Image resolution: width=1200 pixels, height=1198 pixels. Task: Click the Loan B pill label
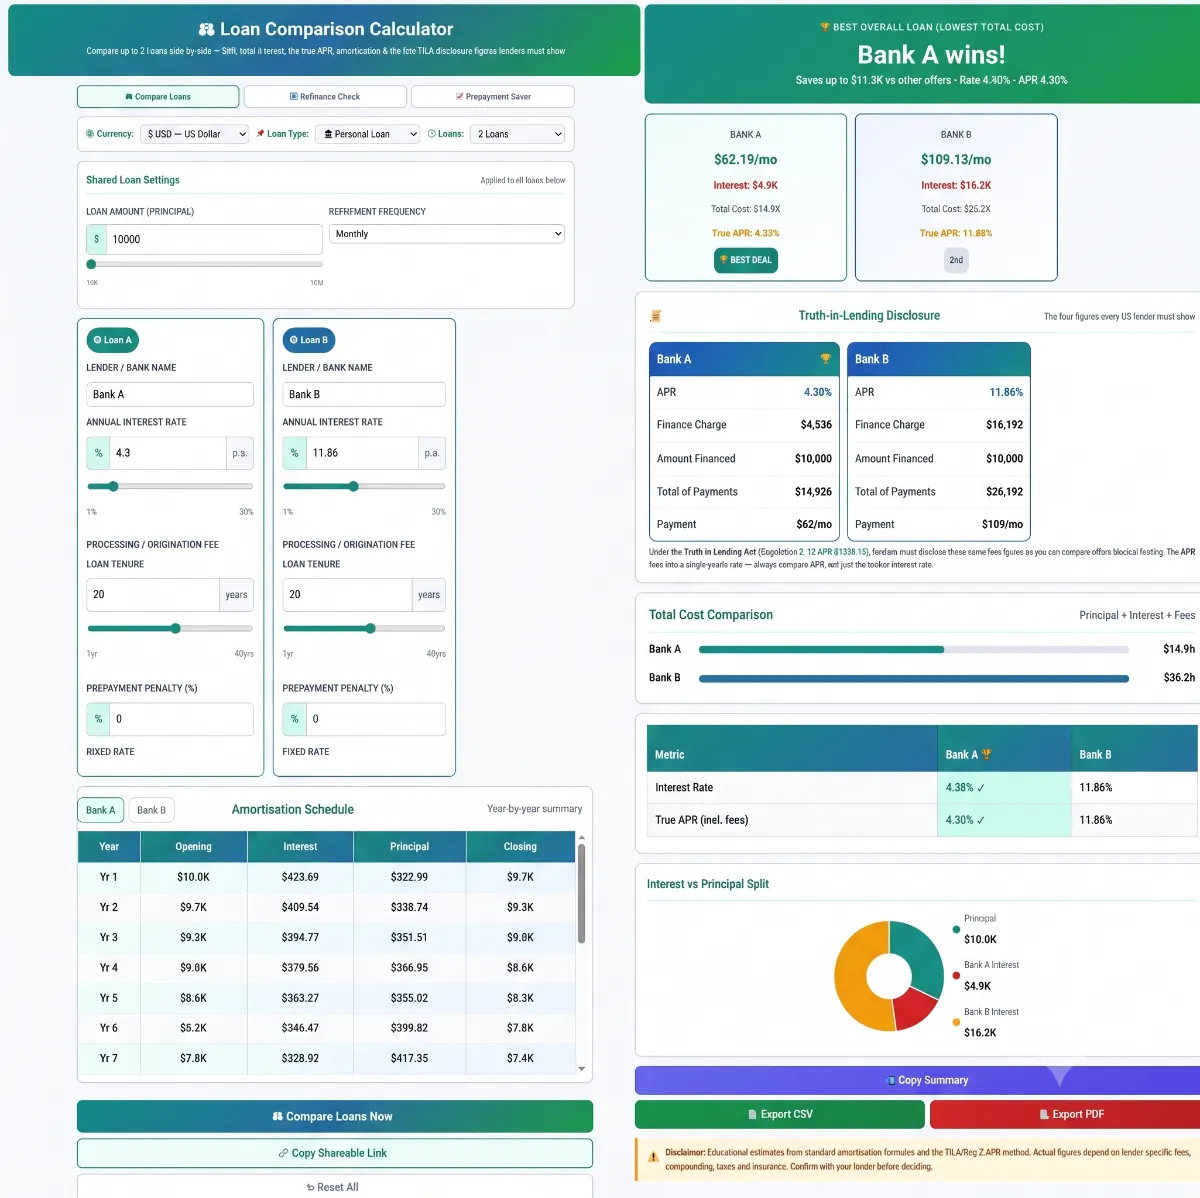point(308,340)
